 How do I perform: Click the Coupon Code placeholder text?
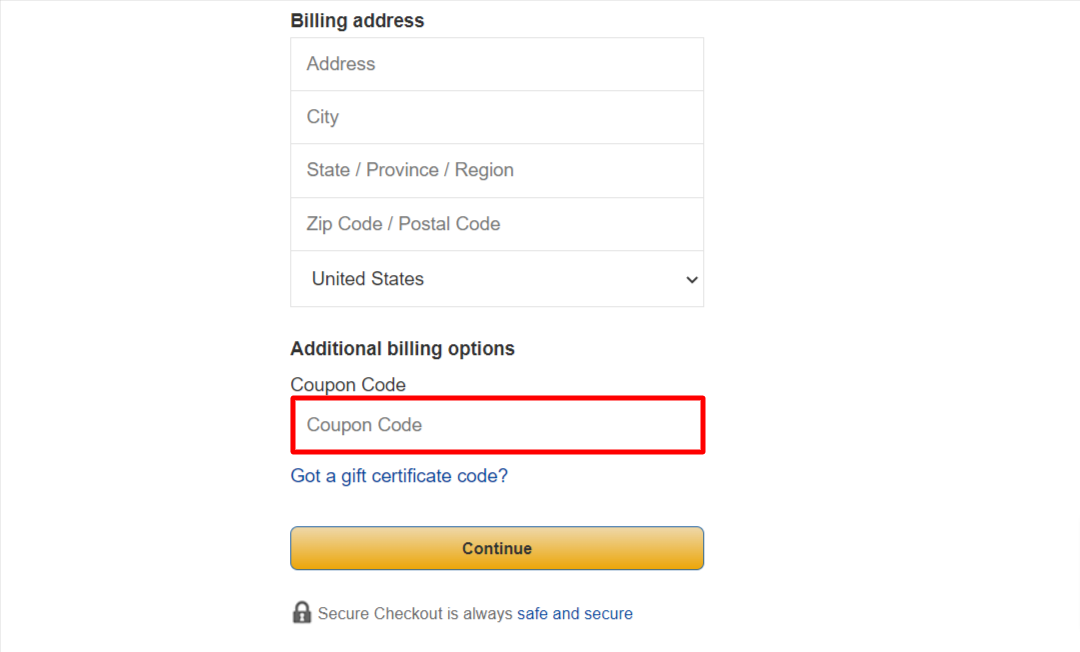[x=364, y=425]
